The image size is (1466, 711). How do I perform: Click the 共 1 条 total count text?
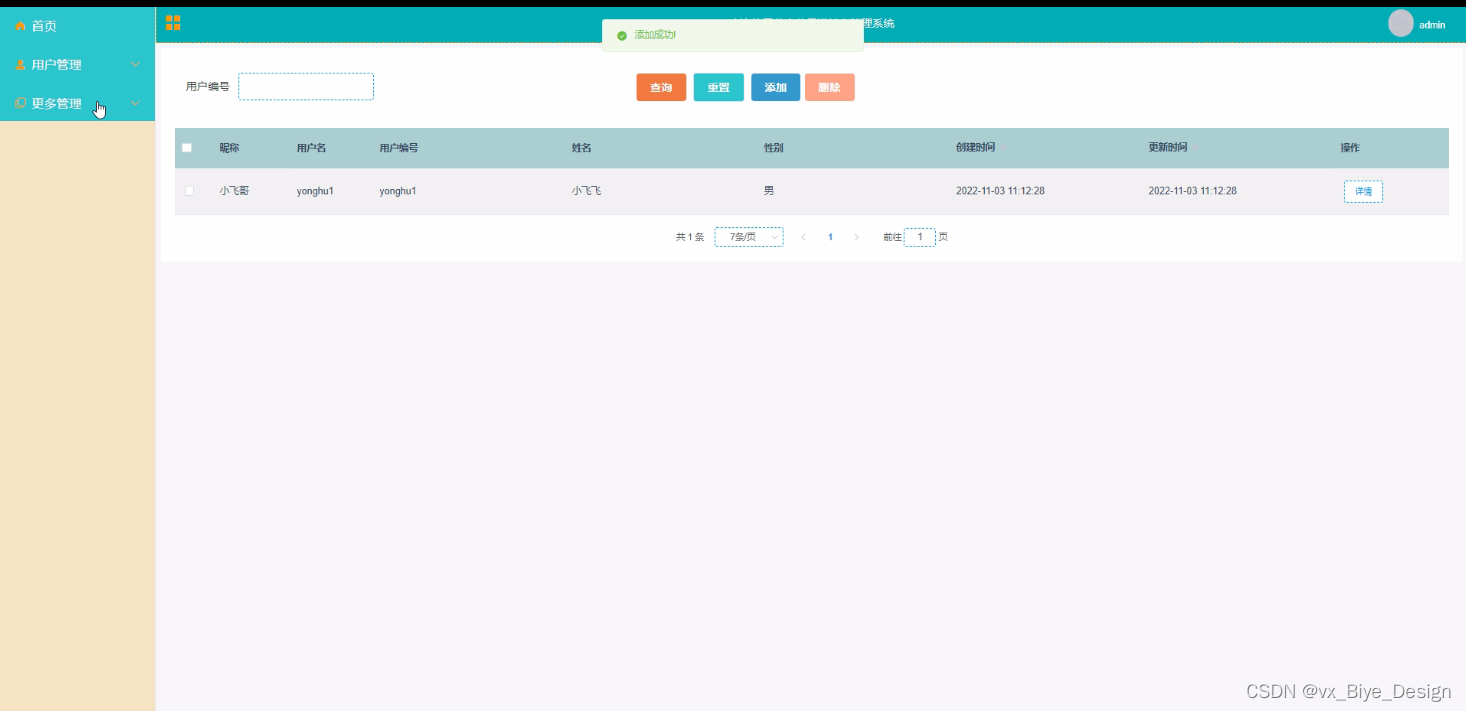pyautogui.click(x=690, y=237)
